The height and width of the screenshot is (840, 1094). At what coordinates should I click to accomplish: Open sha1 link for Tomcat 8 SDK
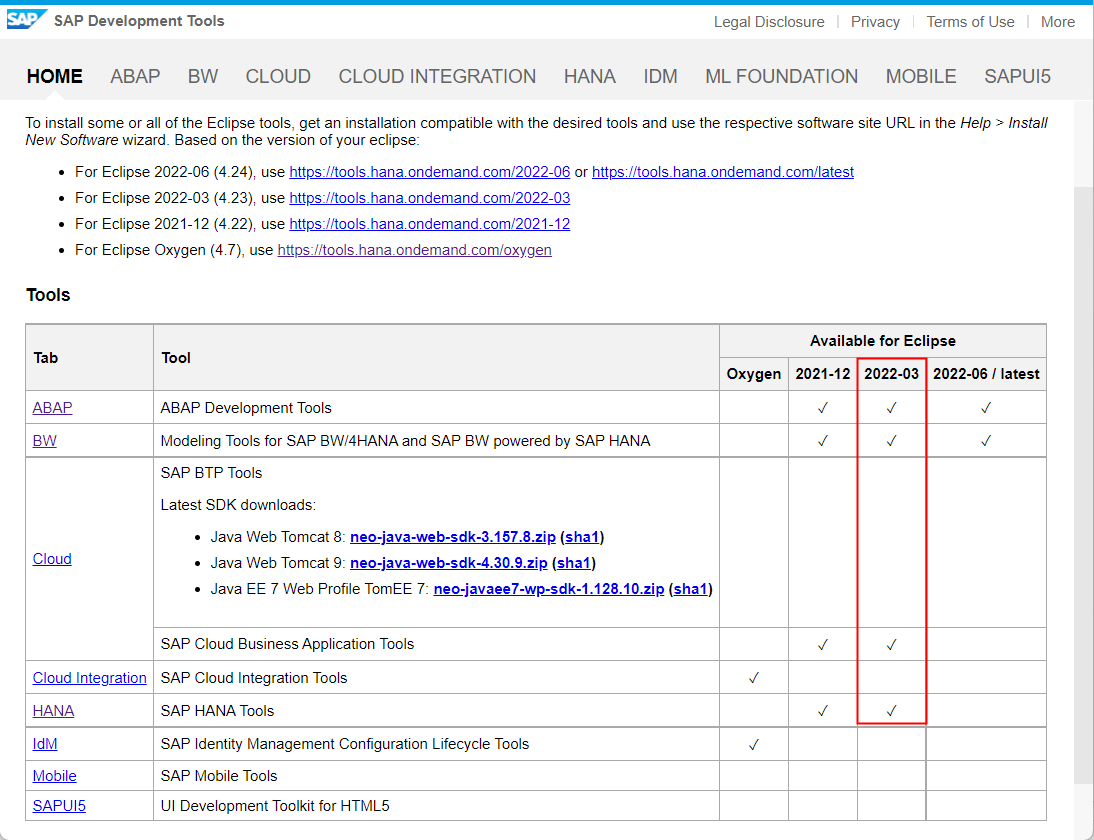[x=582, y=537]
